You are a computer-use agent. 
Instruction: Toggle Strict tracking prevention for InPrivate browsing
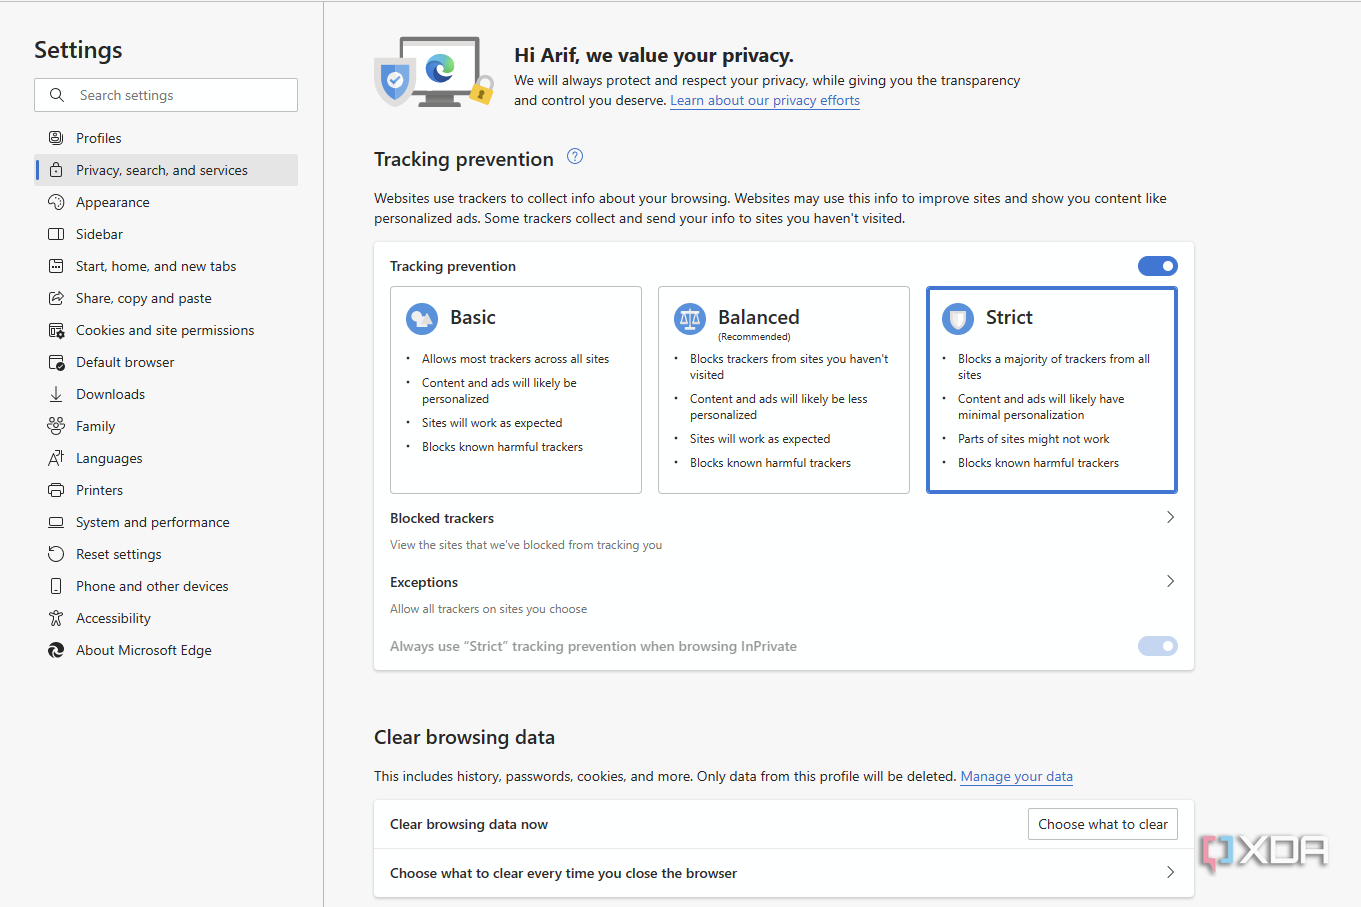[x=1157, y=646]
